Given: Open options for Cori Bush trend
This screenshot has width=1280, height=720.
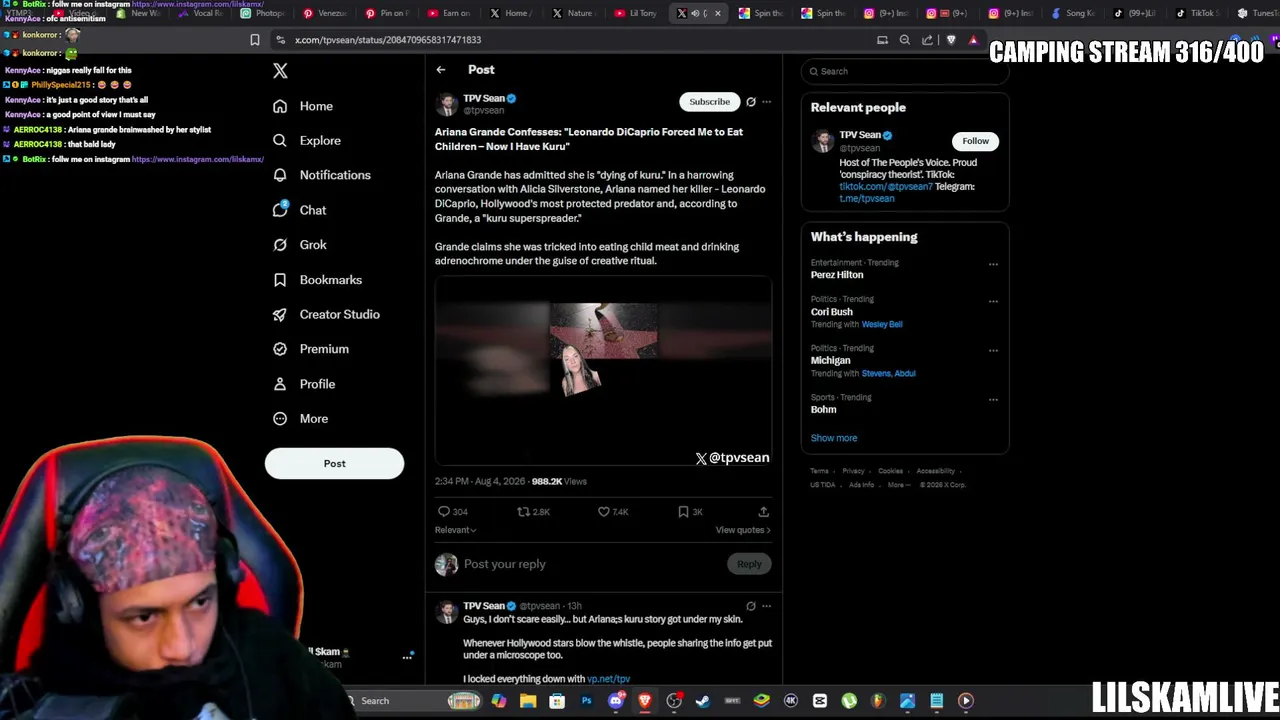Looking at the screenshot, I should [x=993, y=301].
